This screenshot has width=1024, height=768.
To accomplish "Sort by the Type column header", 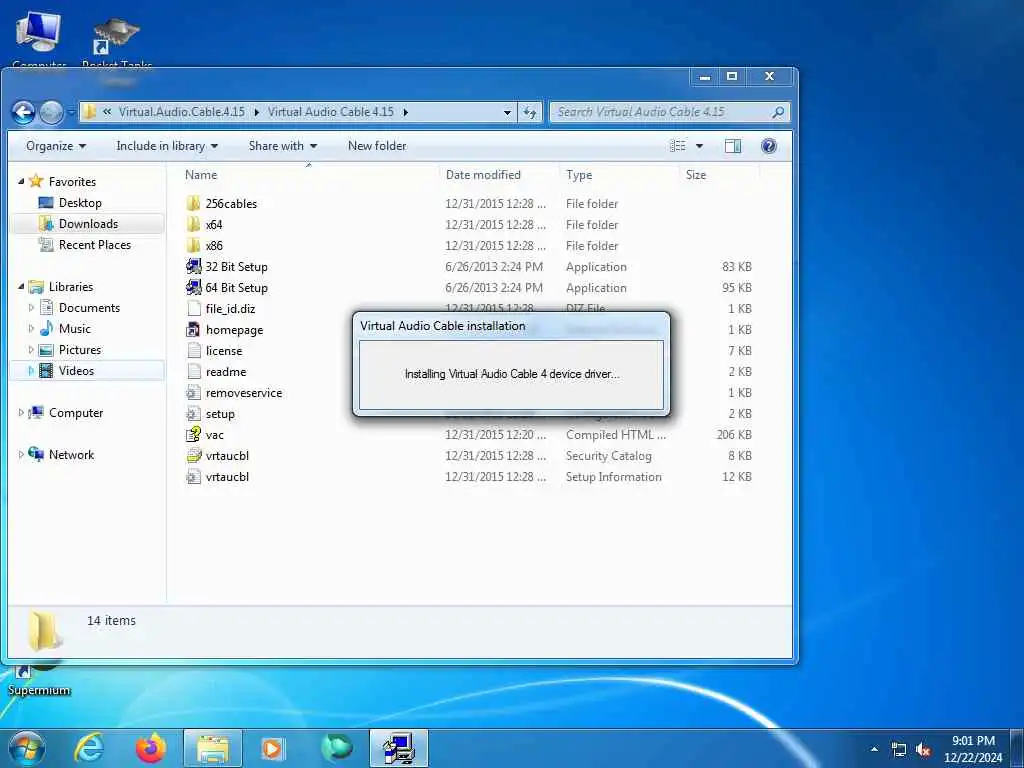I will [x=579, y=175].
